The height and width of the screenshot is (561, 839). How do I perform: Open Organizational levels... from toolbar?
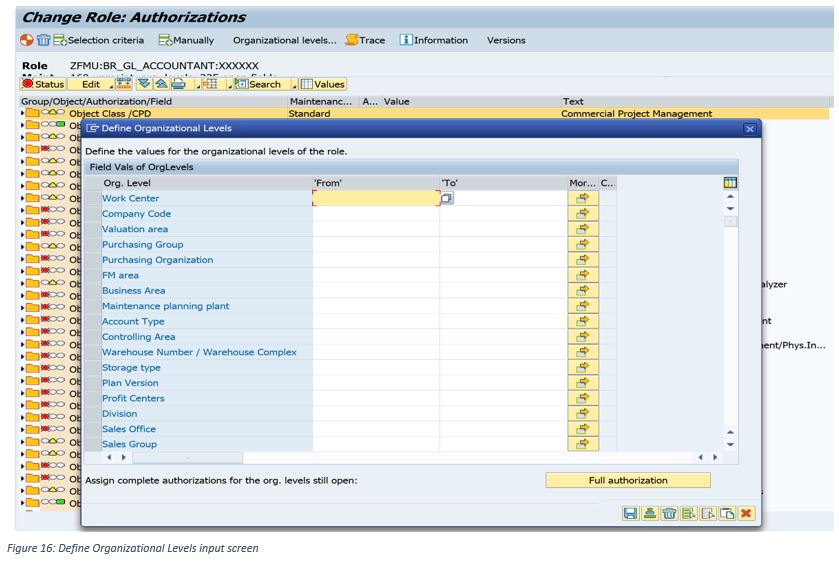click(285, 40)
